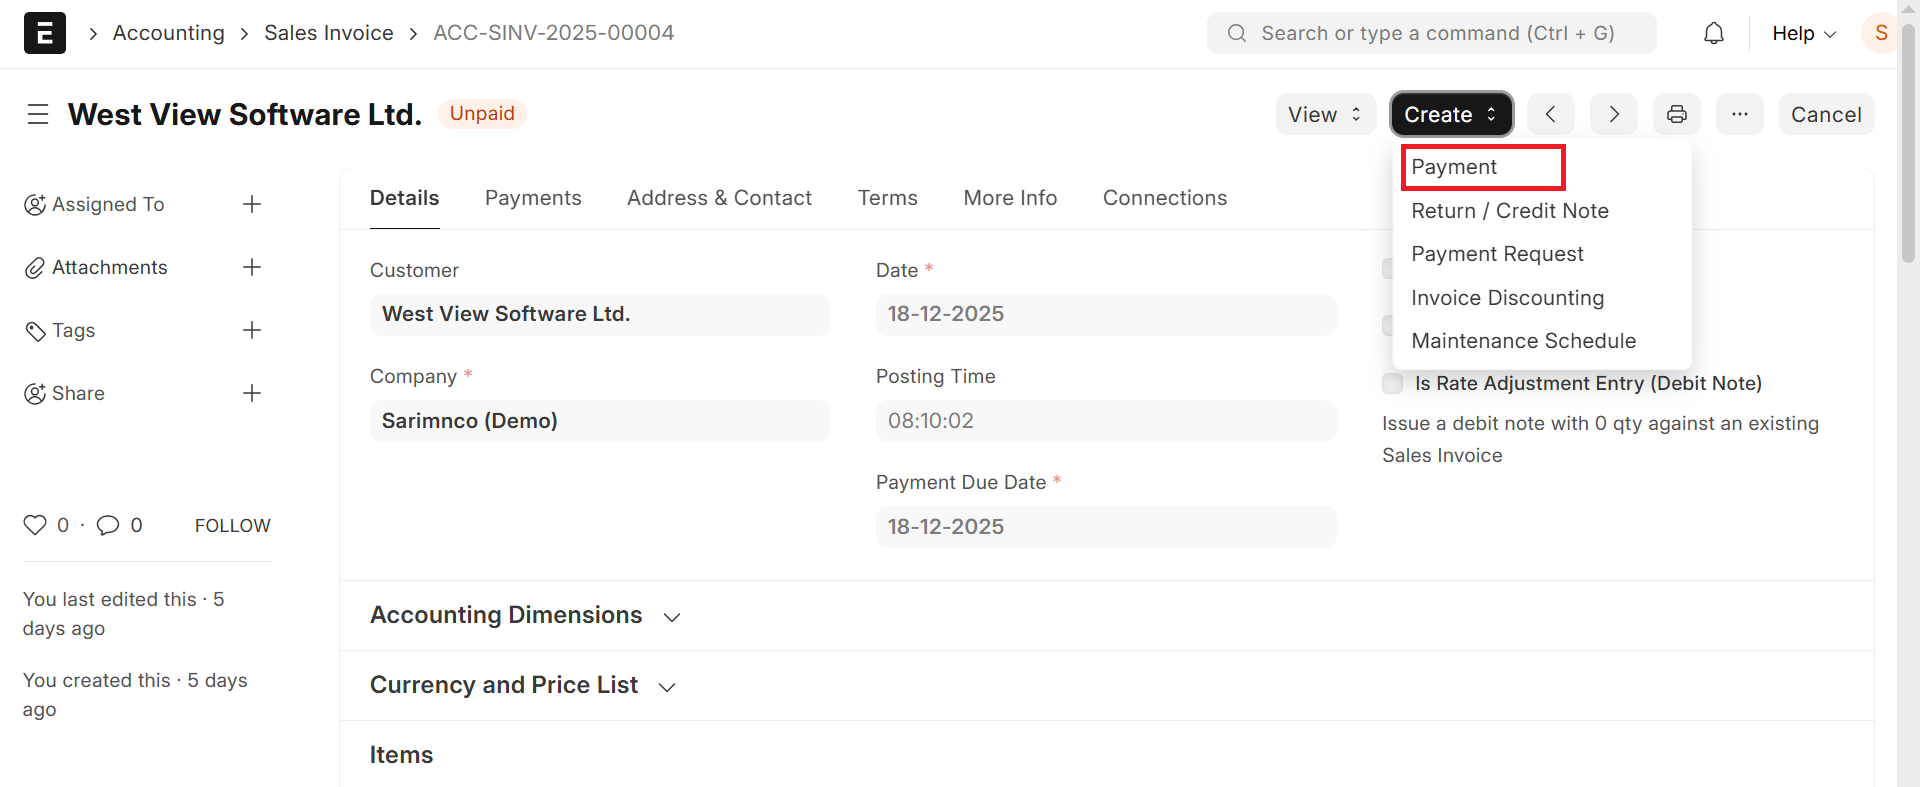Share the invoice via the Share plus icon

coord(252,393)
